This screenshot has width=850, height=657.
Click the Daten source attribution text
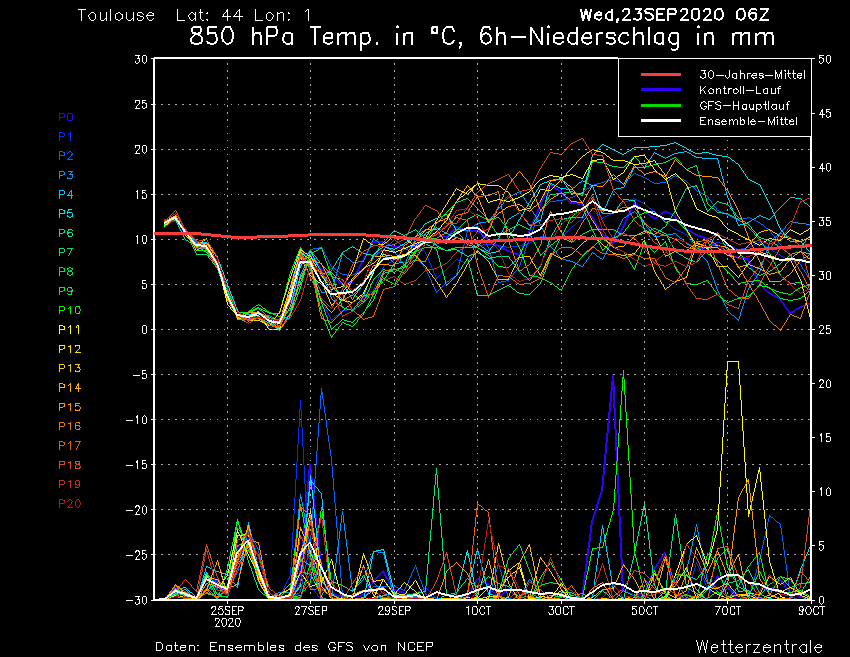click(x=294, y=647)
